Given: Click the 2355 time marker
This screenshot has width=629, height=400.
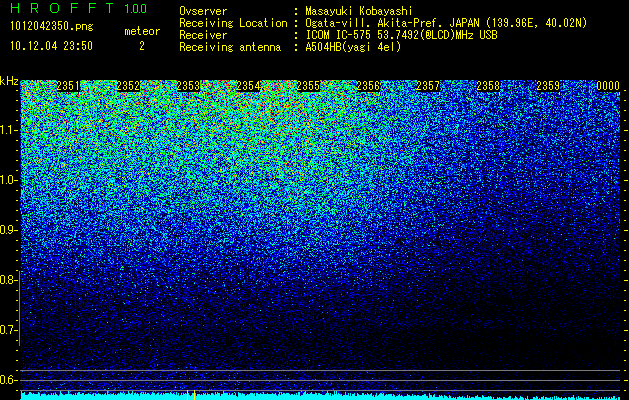Looking at the screenshot, I should click(308, 86).
